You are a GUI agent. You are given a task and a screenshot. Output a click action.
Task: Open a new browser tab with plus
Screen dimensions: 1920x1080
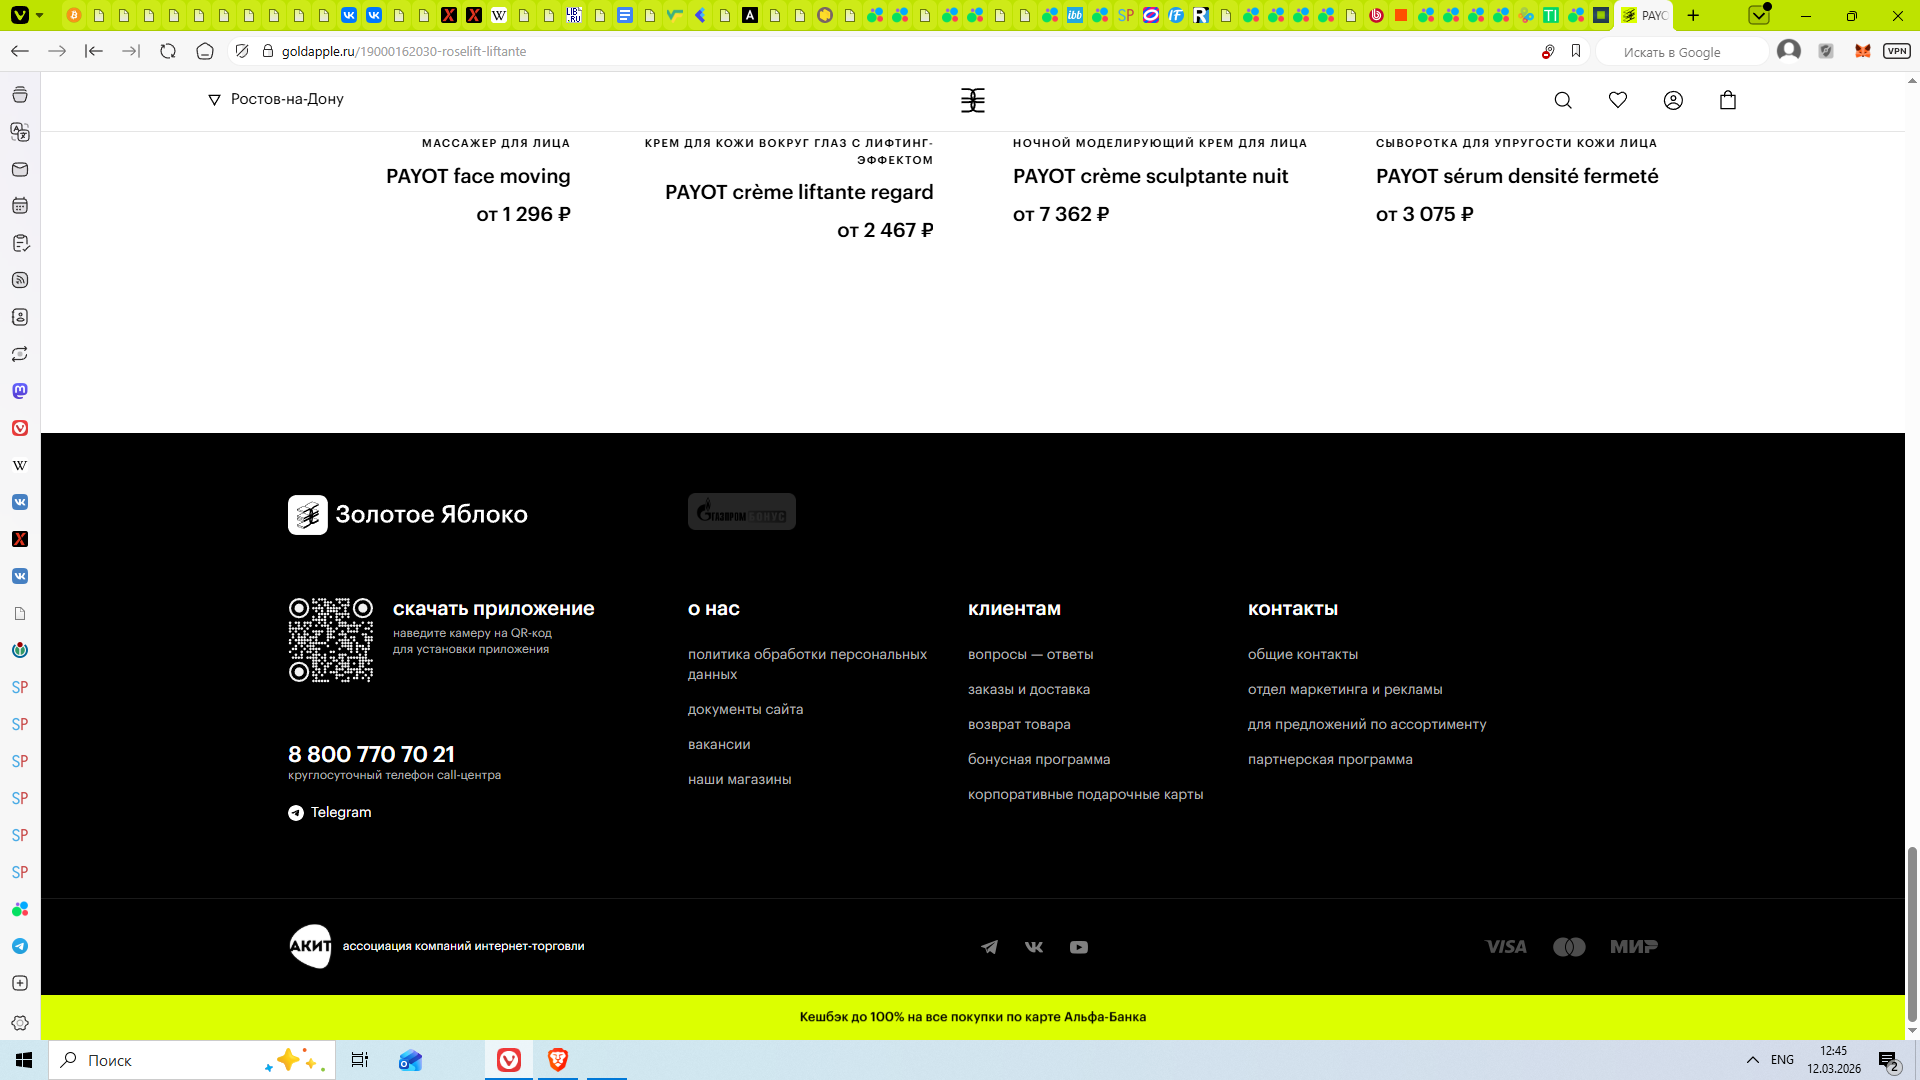click(x=1693, y=15)
